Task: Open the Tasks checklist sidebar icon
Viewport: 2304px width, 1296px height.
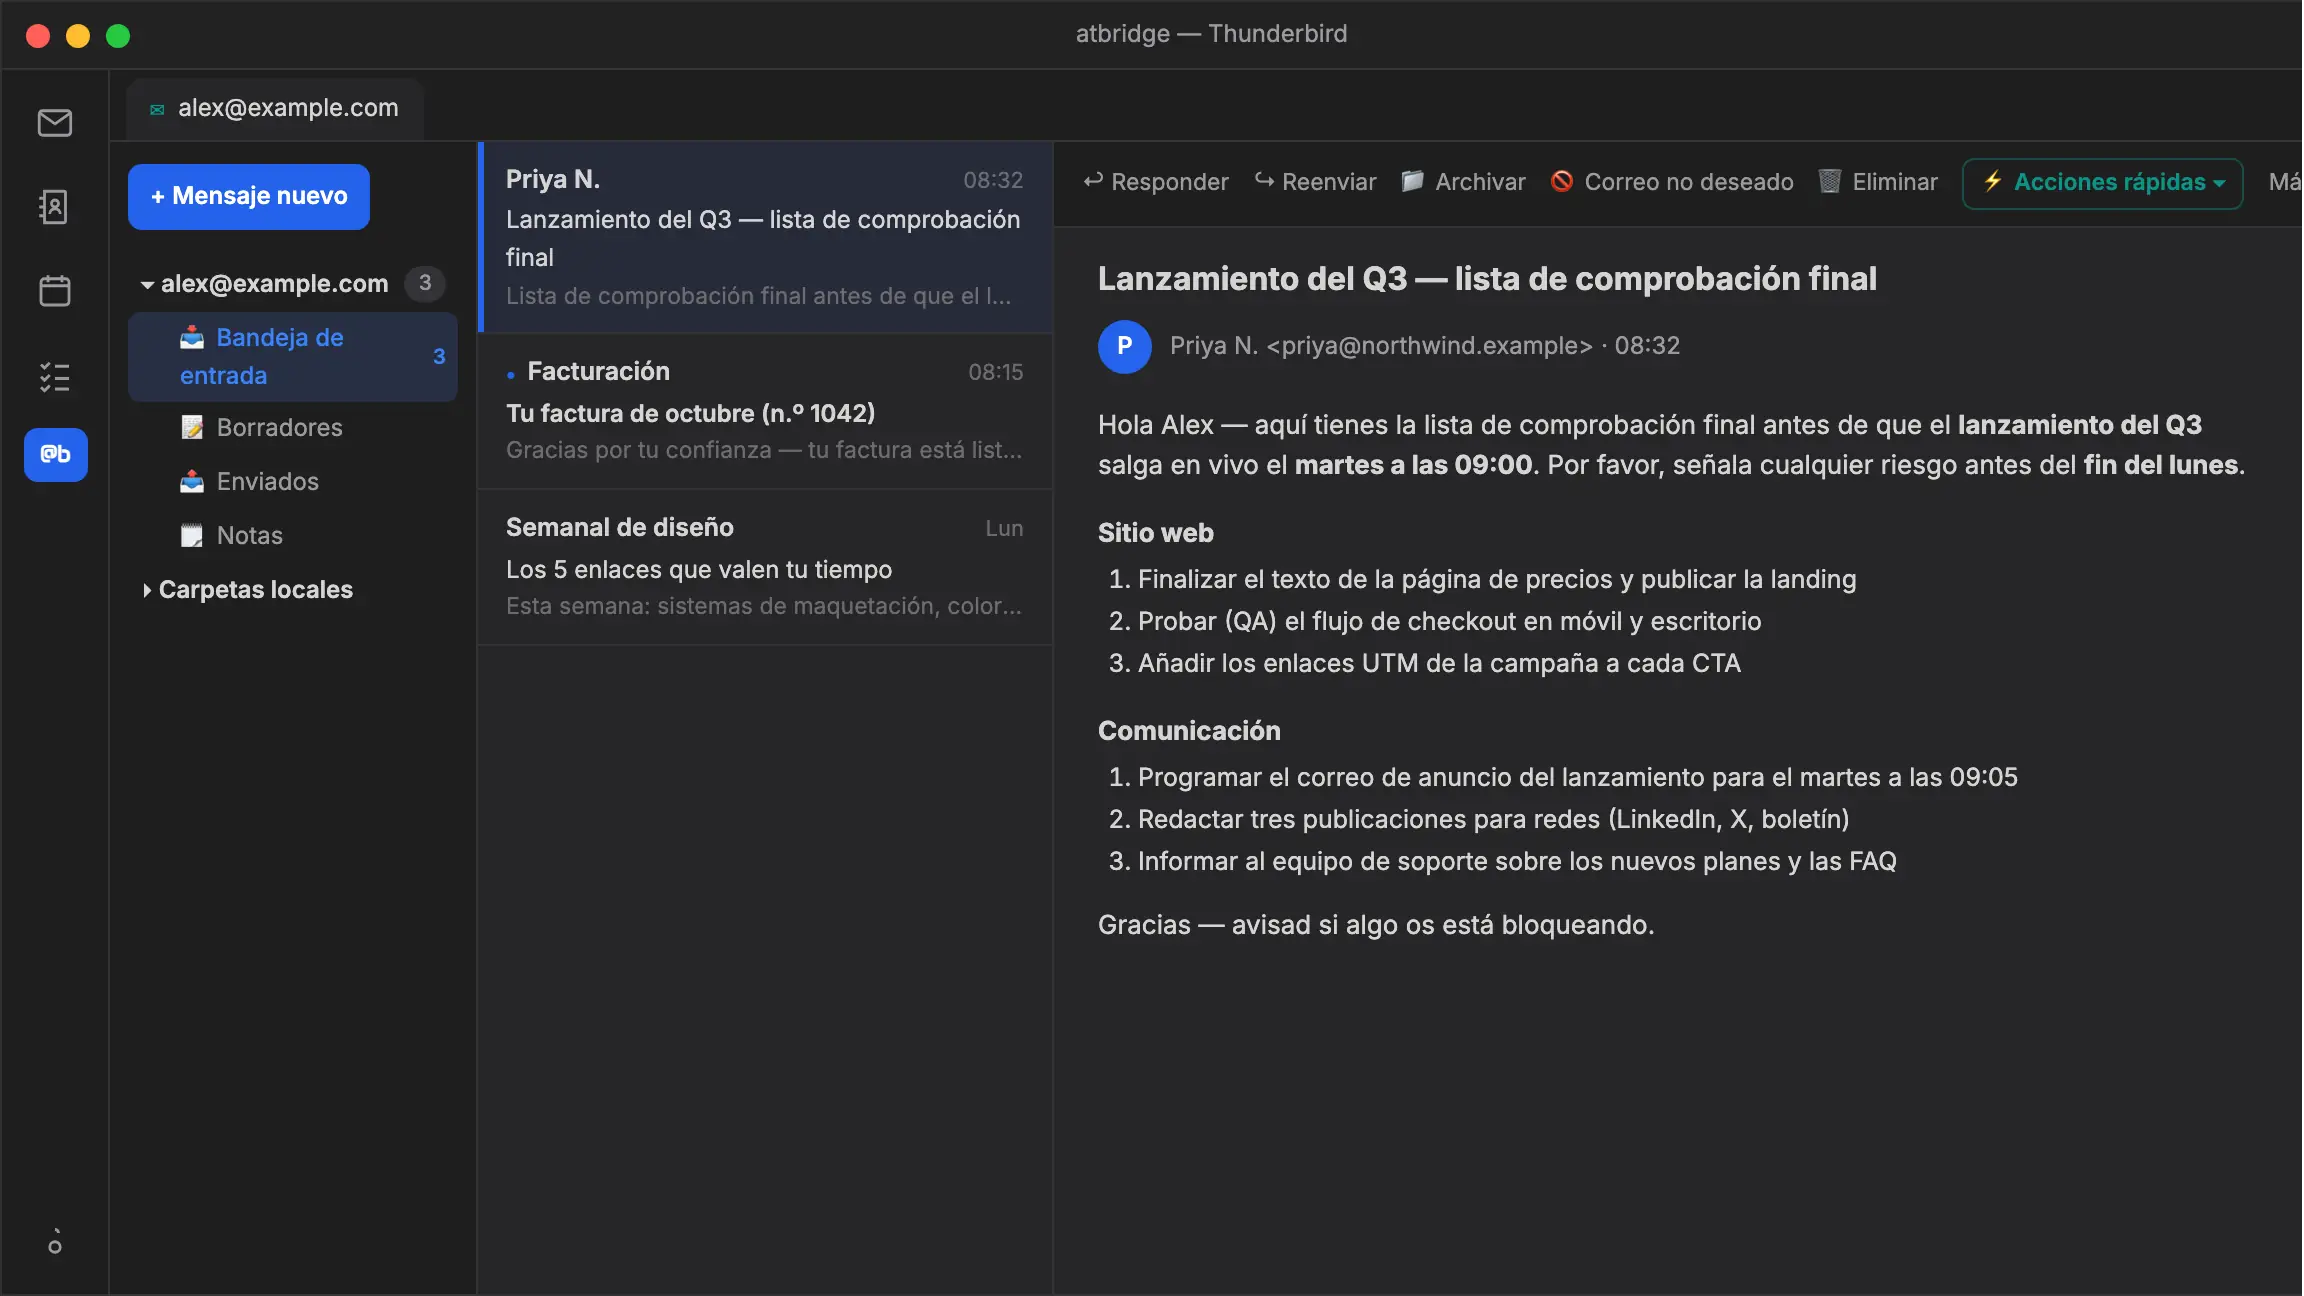Action: 55,377
